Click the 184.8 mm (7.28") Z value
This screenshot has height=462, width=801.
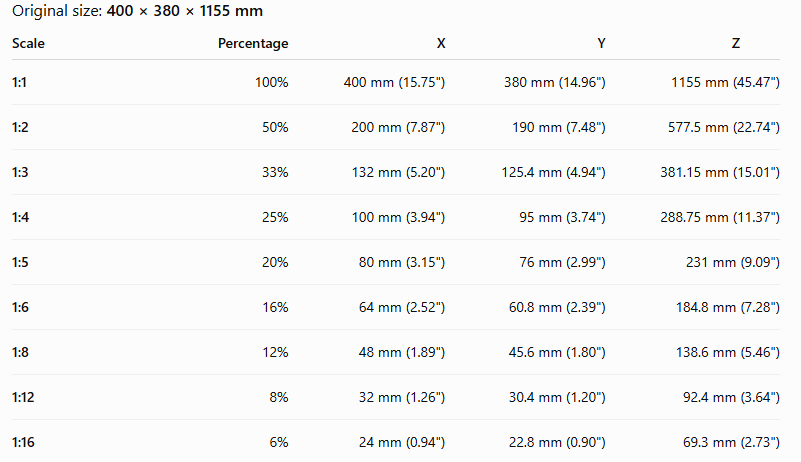coord(728,307)
